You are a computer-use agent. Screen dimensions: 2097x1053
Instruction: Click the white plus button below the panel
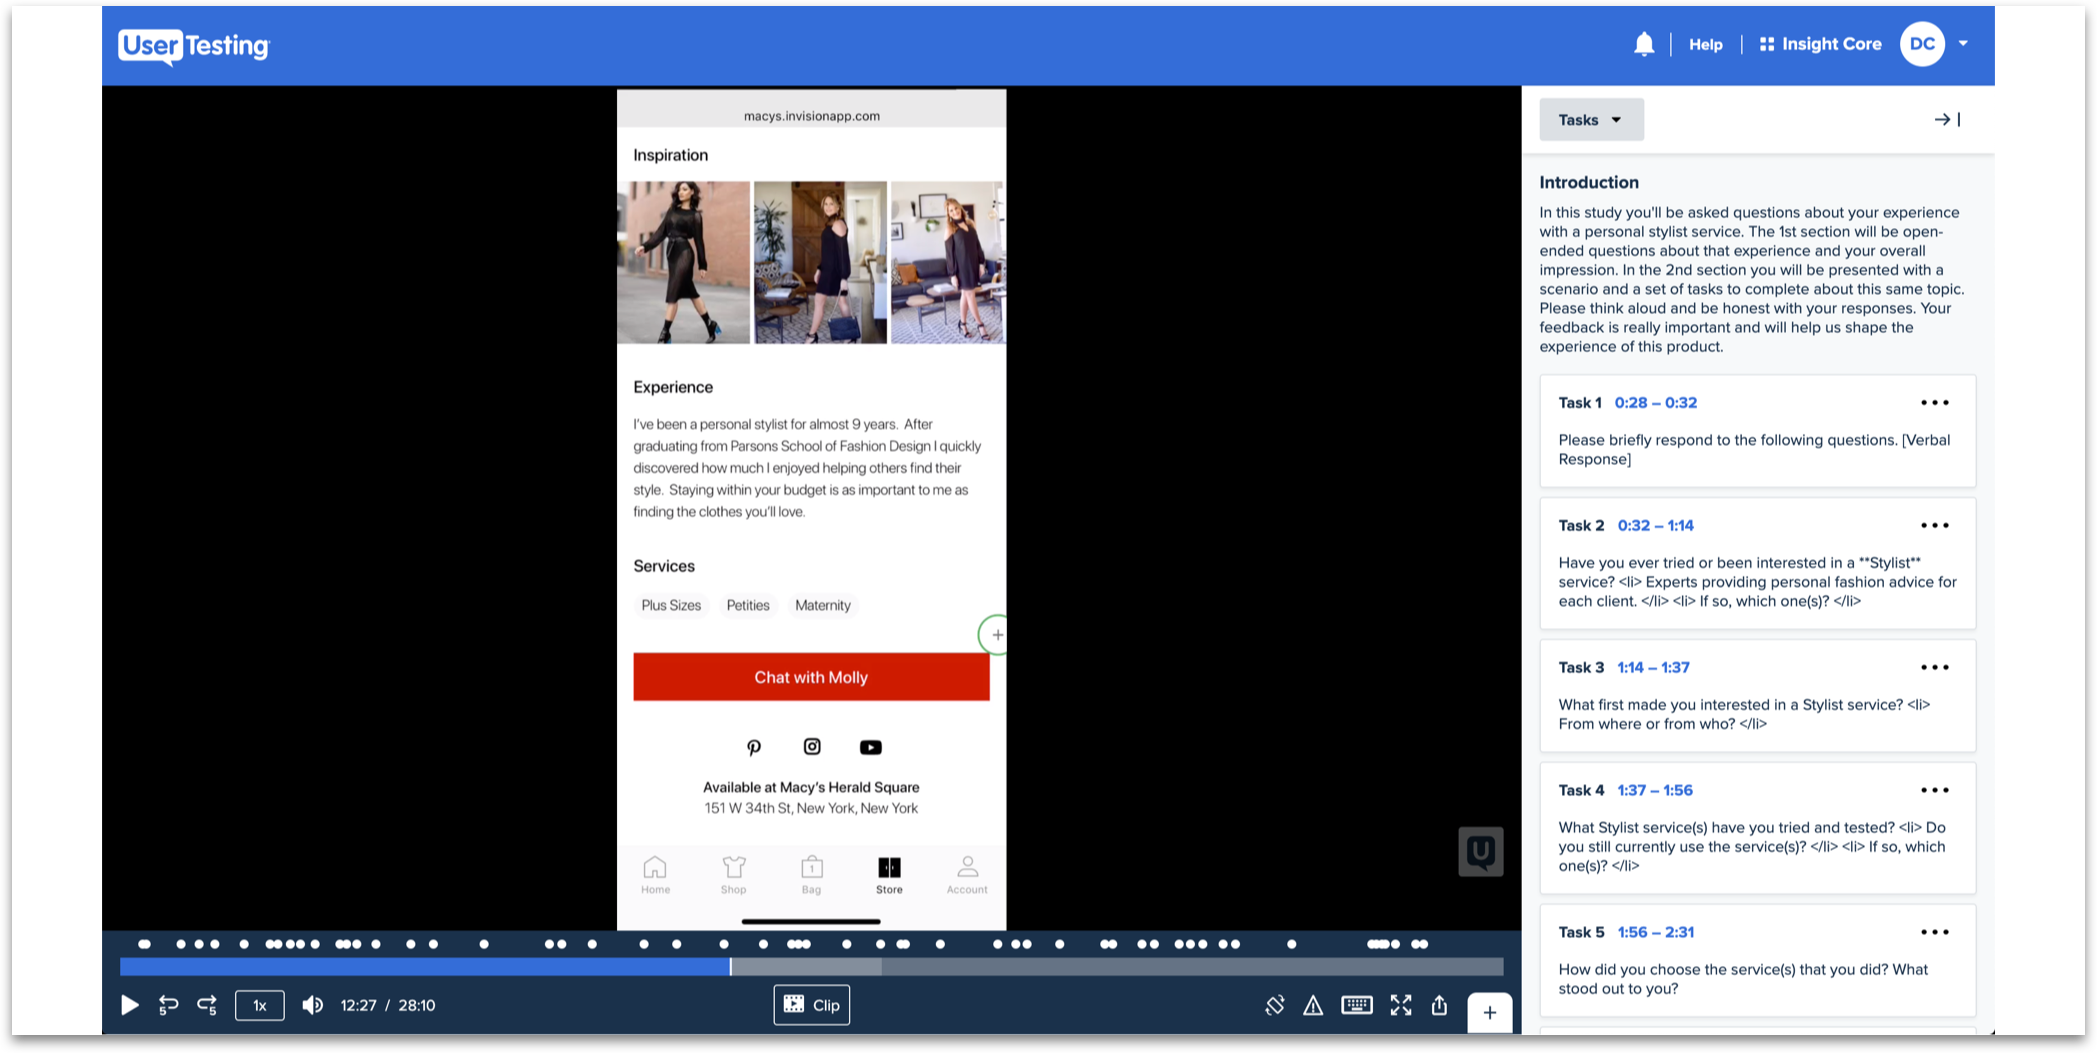[1490, 1013]
